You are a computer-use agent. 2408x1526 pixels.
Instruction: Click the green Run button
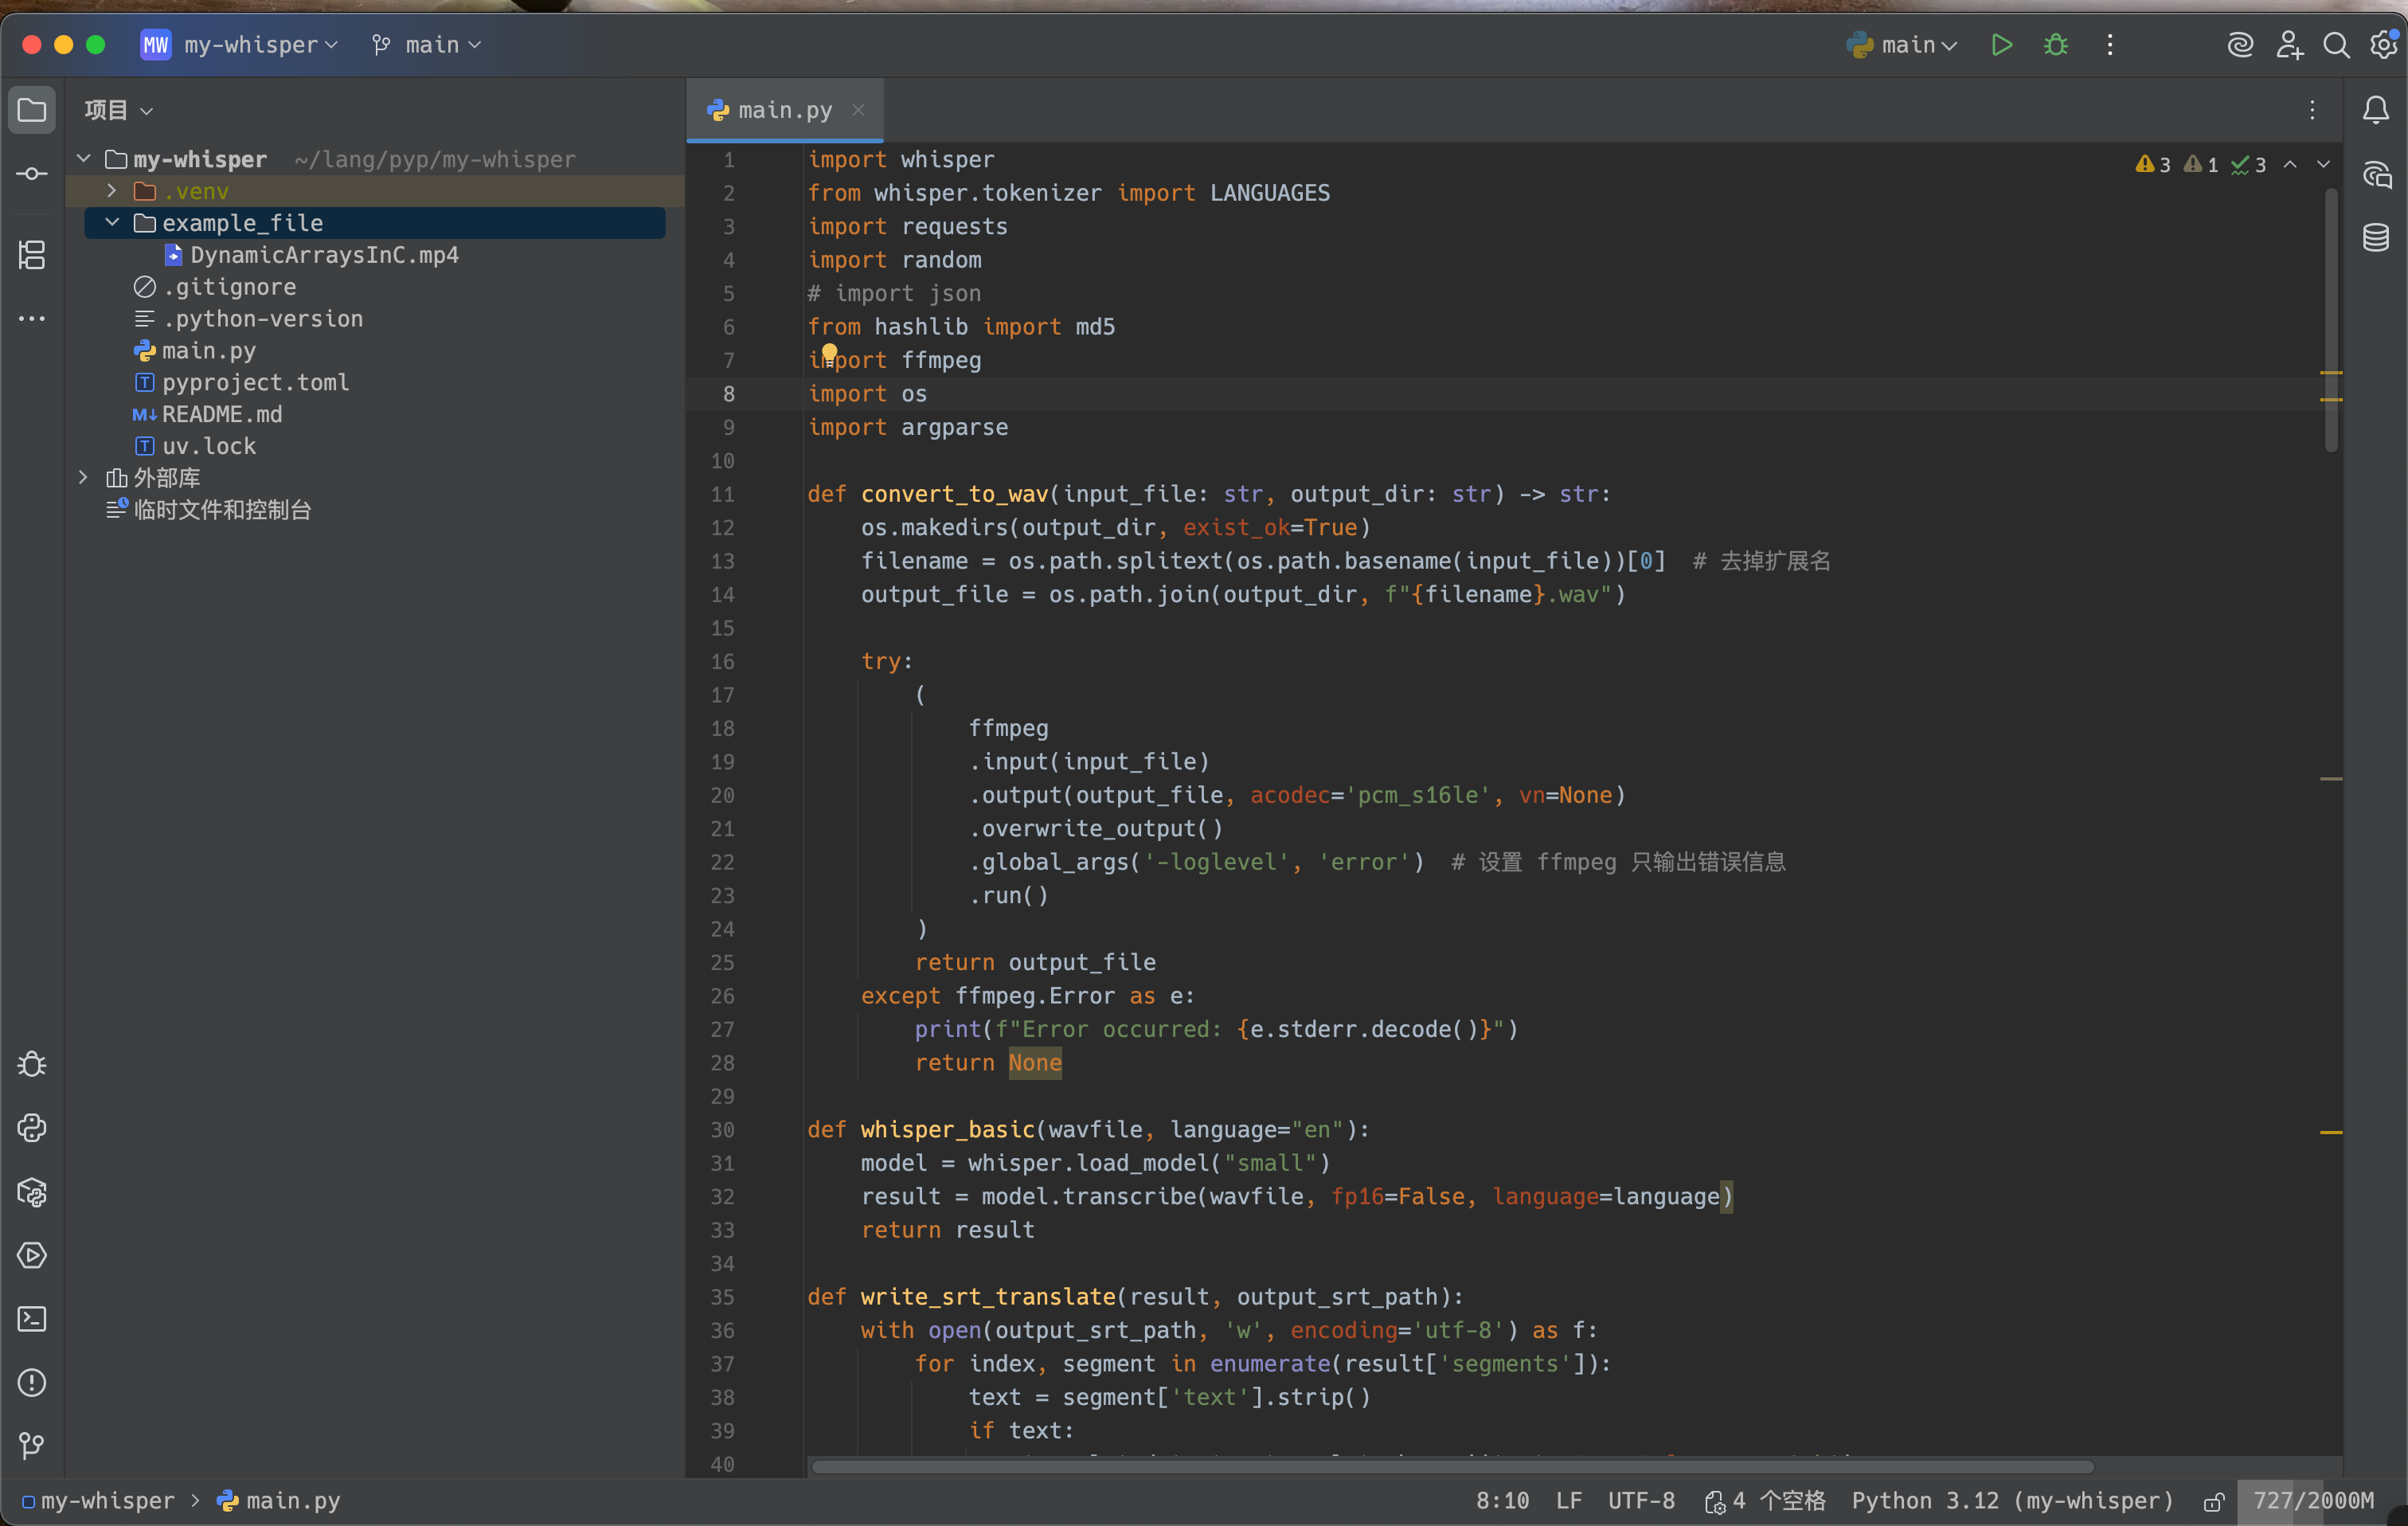2001,45
